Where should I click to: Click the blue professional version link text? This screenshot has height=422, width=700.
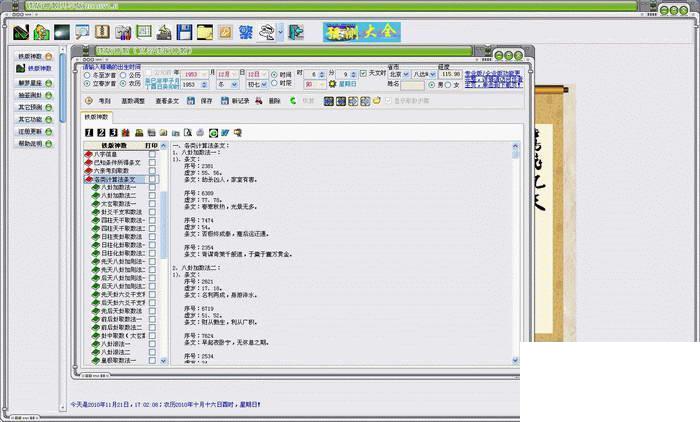[493, 79]
